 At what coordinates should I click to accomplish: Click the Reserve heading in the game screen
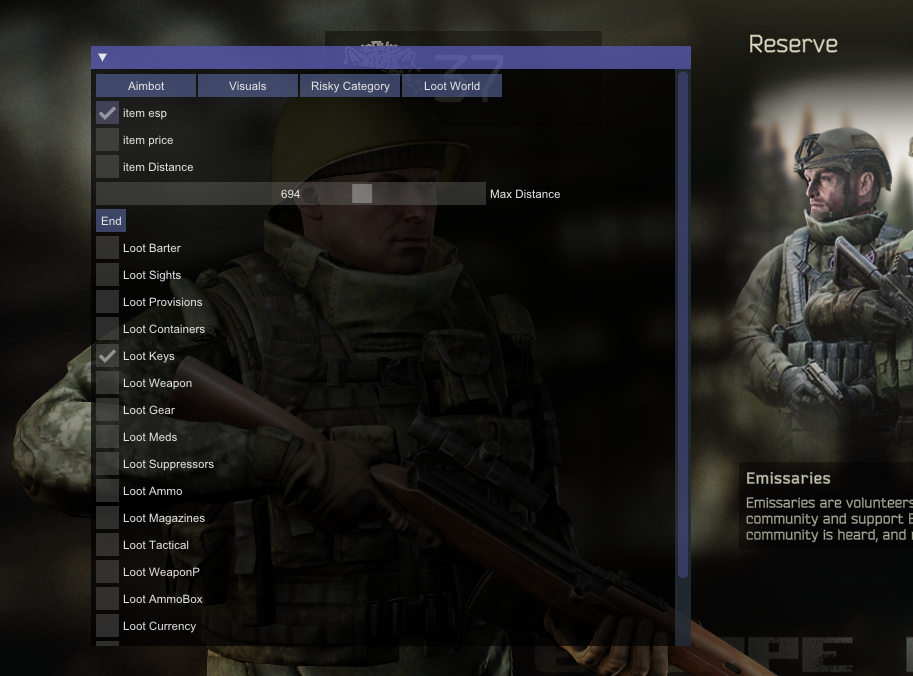(x=793, y=44)
